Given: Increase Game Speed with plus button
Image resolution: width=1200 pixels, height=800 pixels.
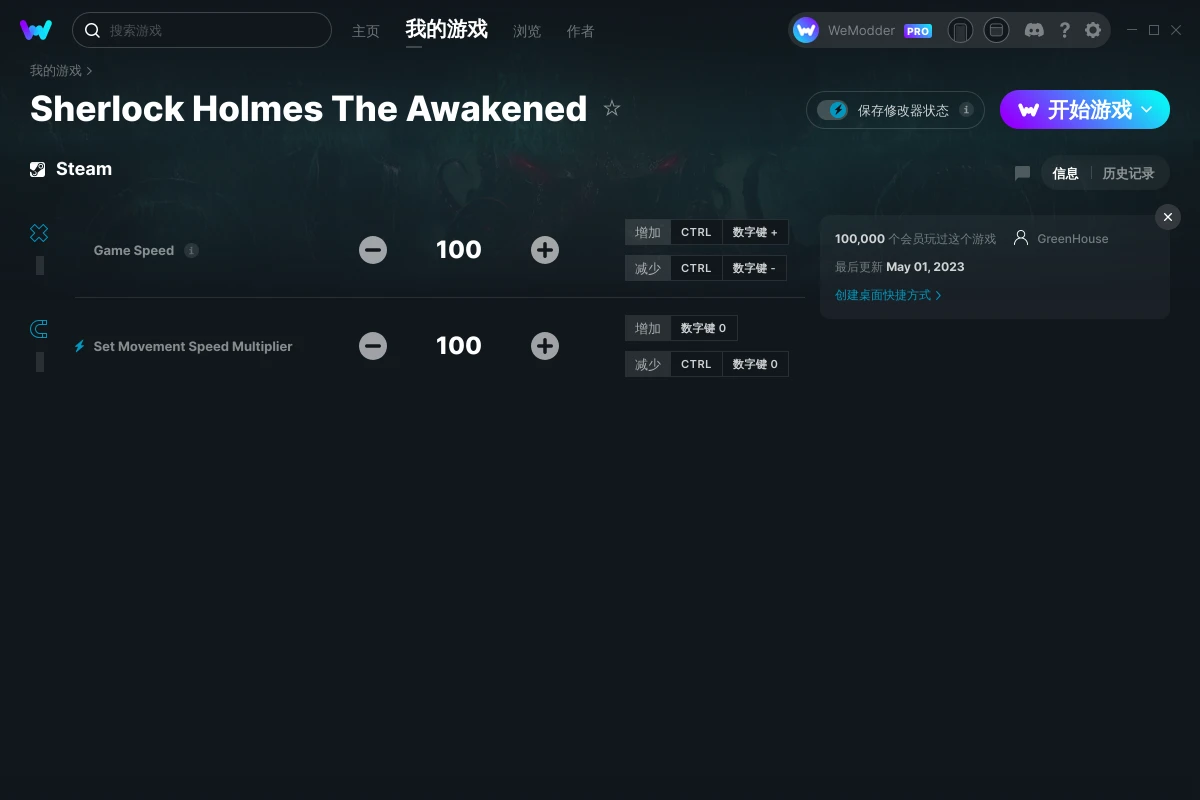Looking at the screenshot, I should click(x=545, y=250).
